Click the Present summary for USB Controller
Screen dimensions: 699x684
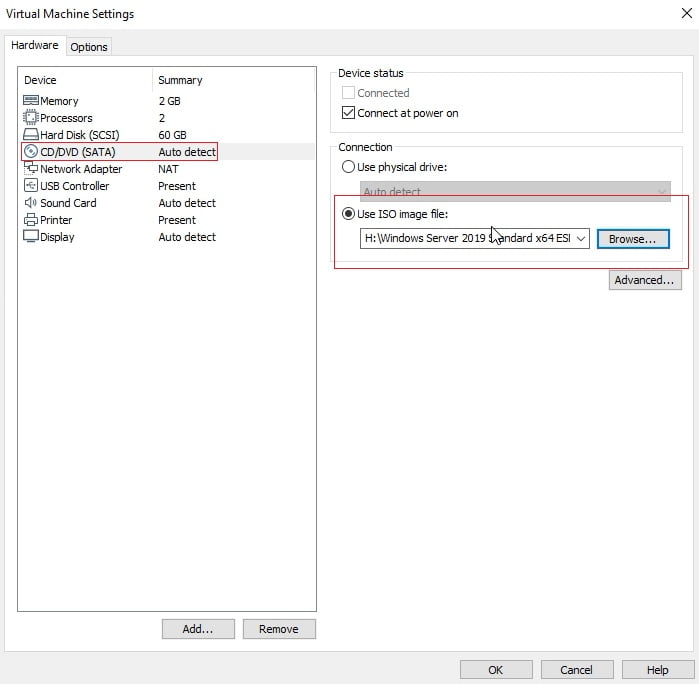pyautogui.click(x=177, y=186)
